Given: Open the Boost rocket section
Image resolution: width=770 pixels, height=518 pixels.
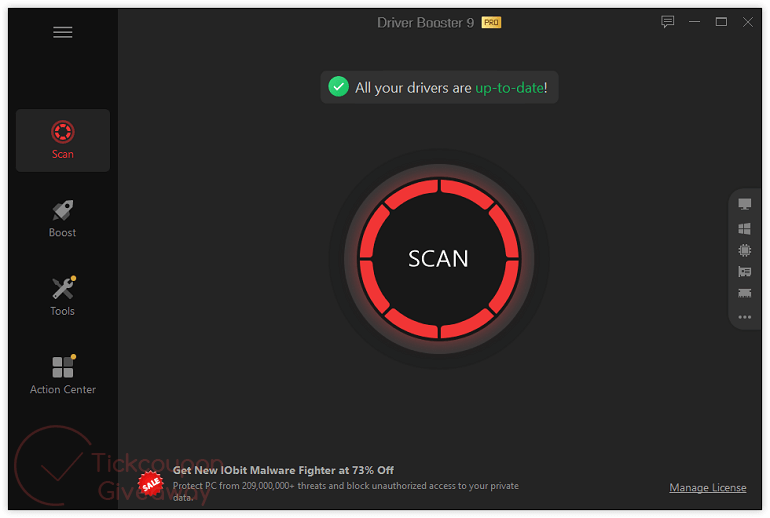Looking at the screenshot, I should pyautogui.click(x=62, y=218).
